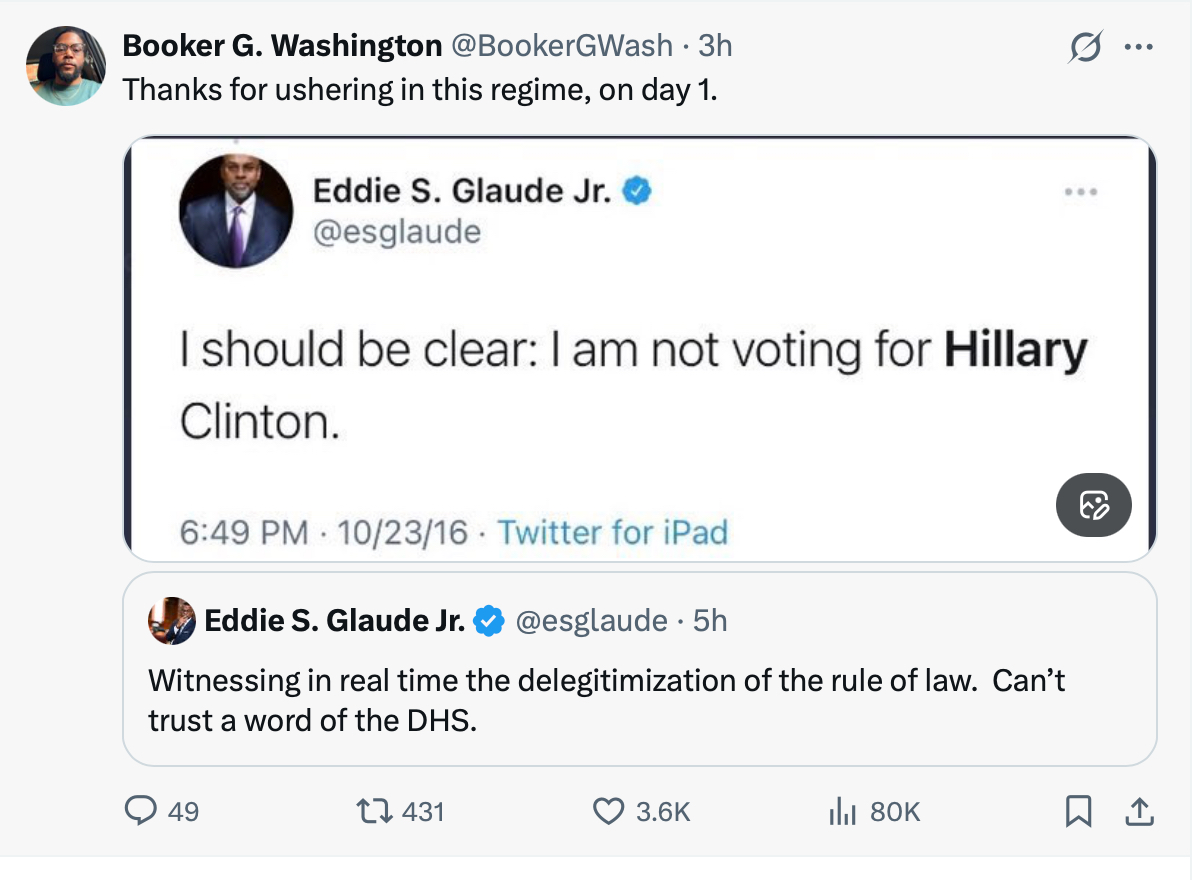The height and width of the screenshot is (880, 1194).
Task: Click Eddie S. Glaude Jr. quoted name
Action: pos(334,621)
